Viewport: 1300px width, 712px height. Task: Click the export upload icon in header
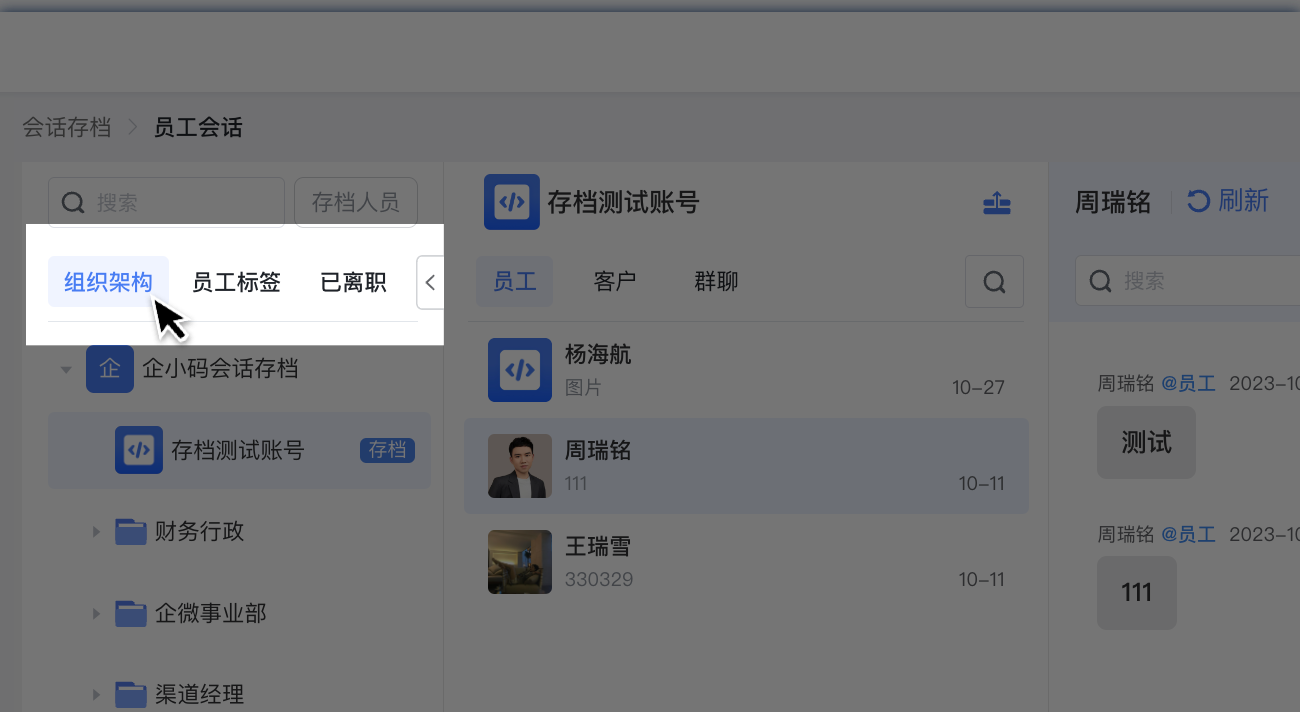point(997,203)
